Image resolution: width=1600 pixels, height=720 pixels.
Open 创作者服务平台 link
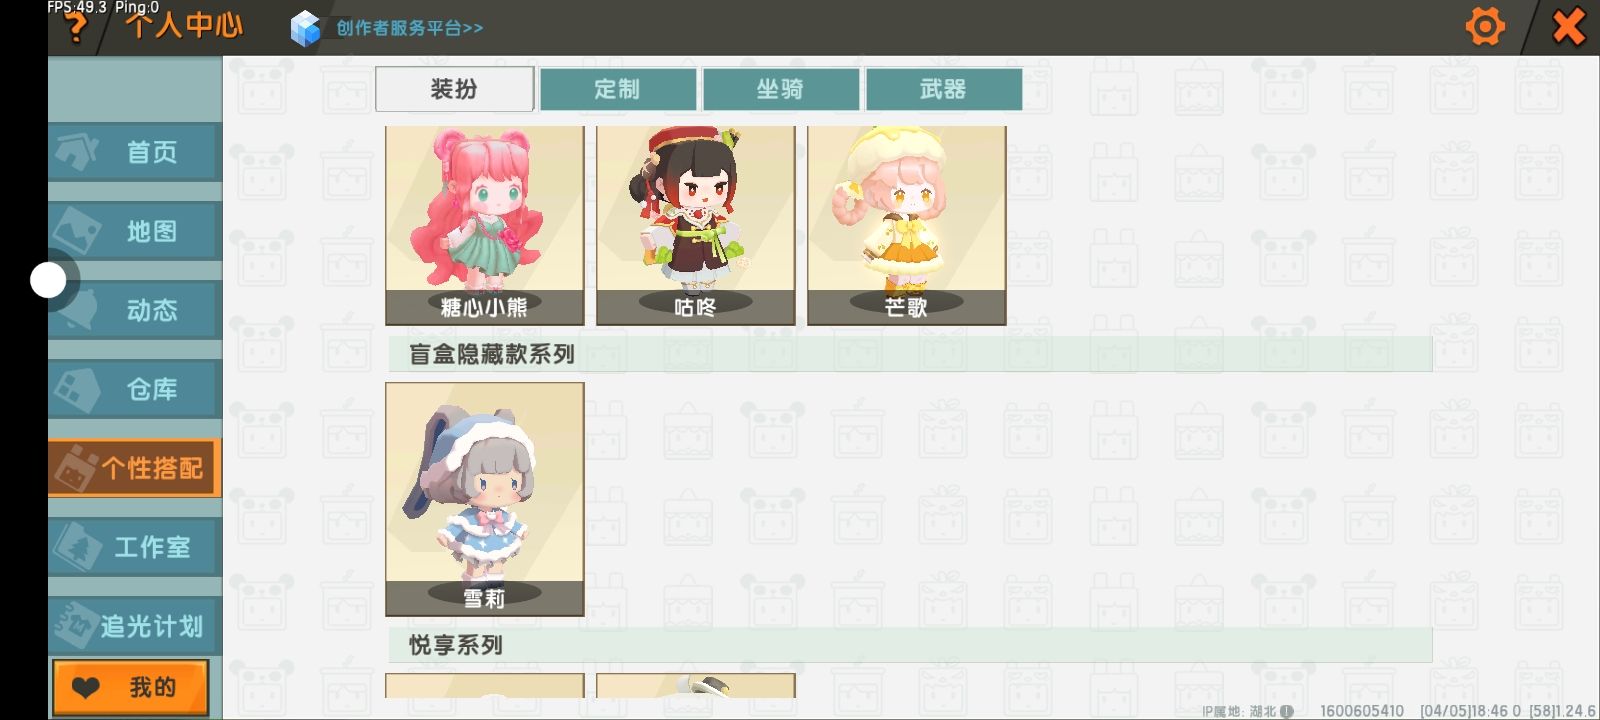tap(409, 28)
